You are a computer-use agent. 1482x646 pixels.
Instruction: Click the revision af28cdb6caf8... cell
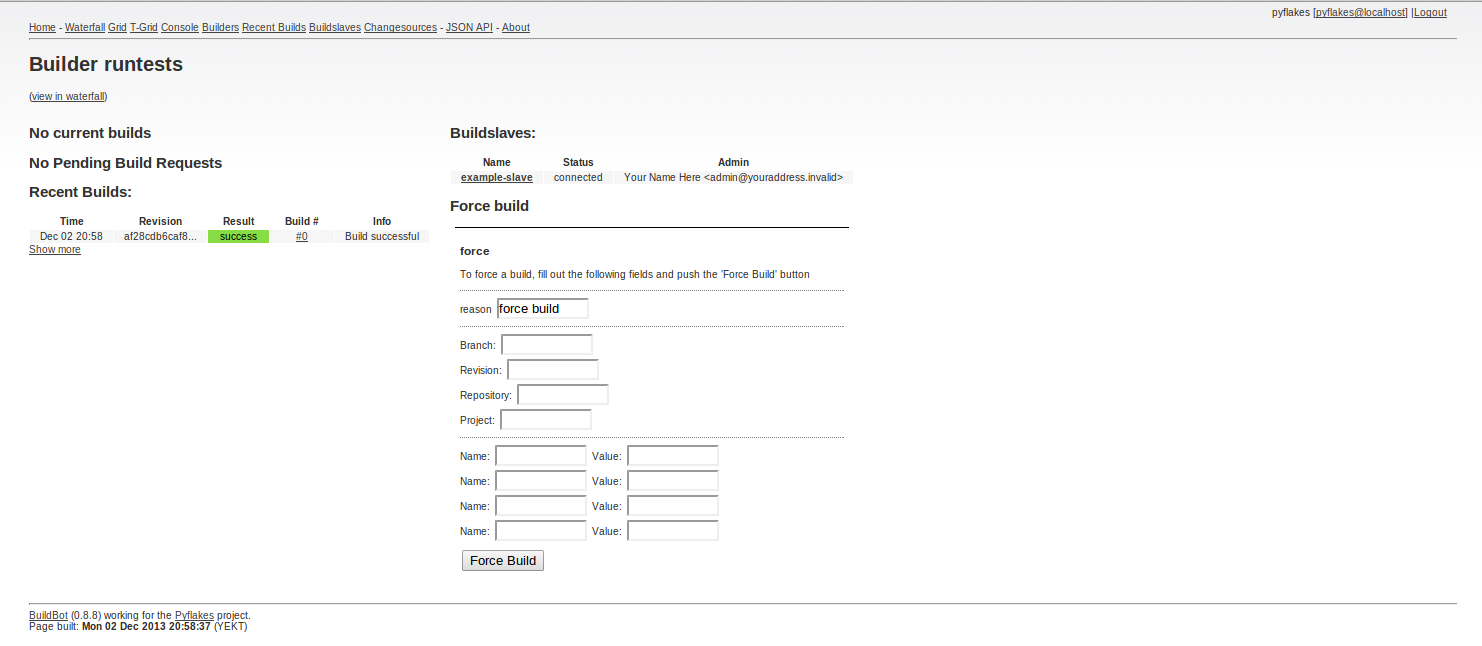pyautogui.click(x=161, y=237)
